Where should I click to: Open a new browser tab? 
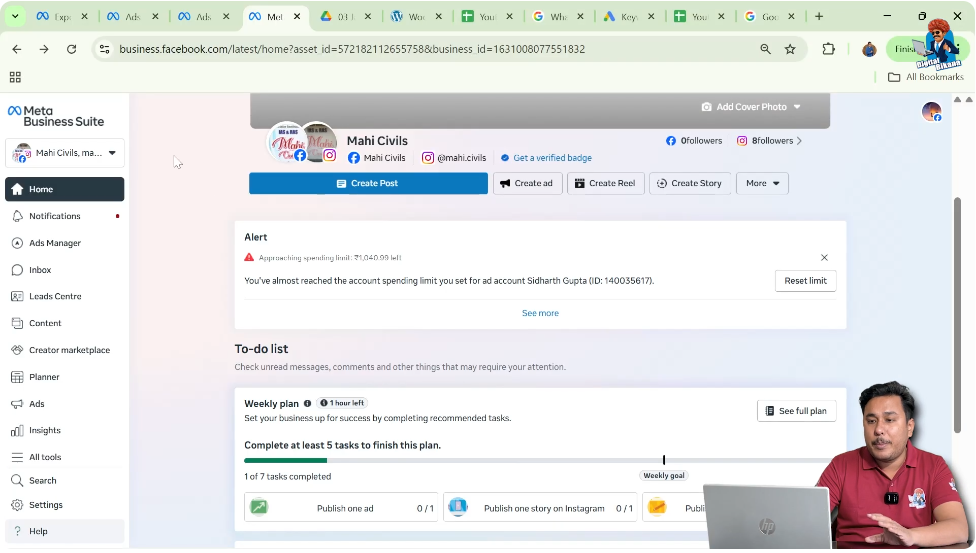819,17
